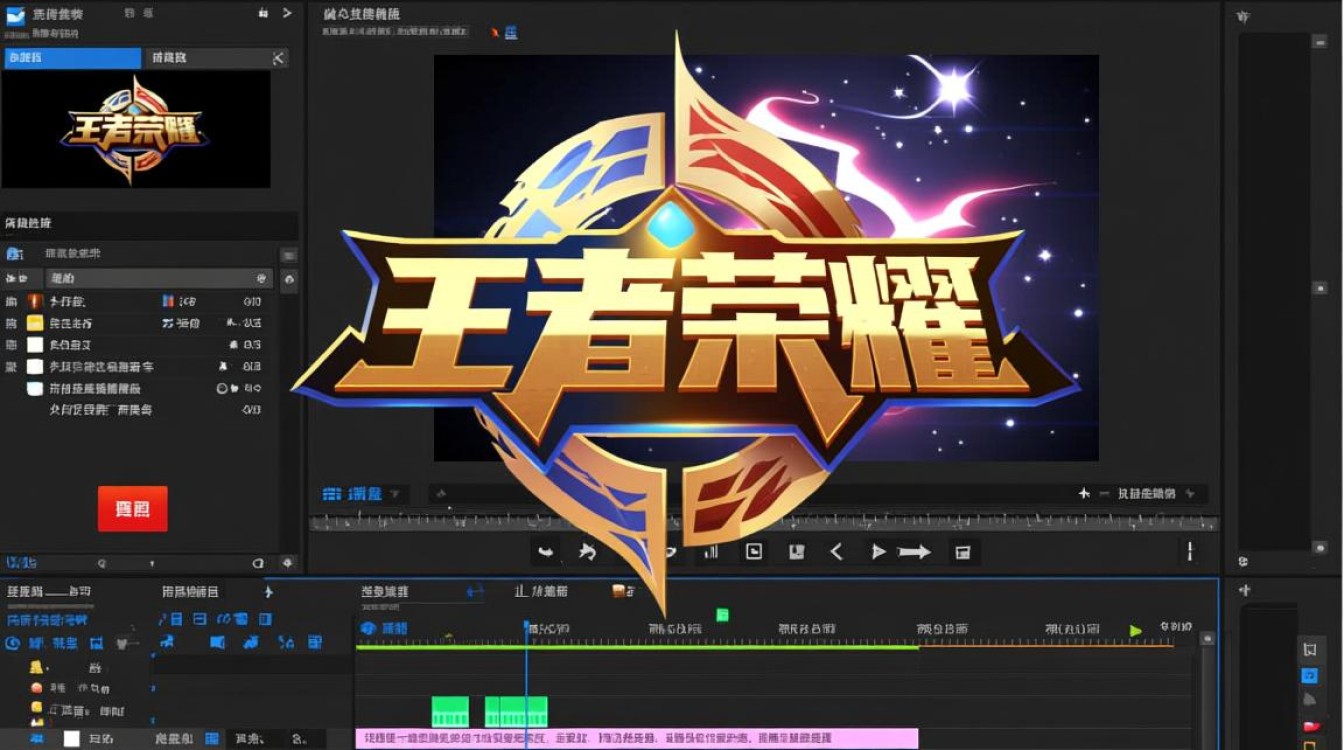Click the screen icon at the playback bar's right
Screen dimensions: 1344x750
point(963,552)
